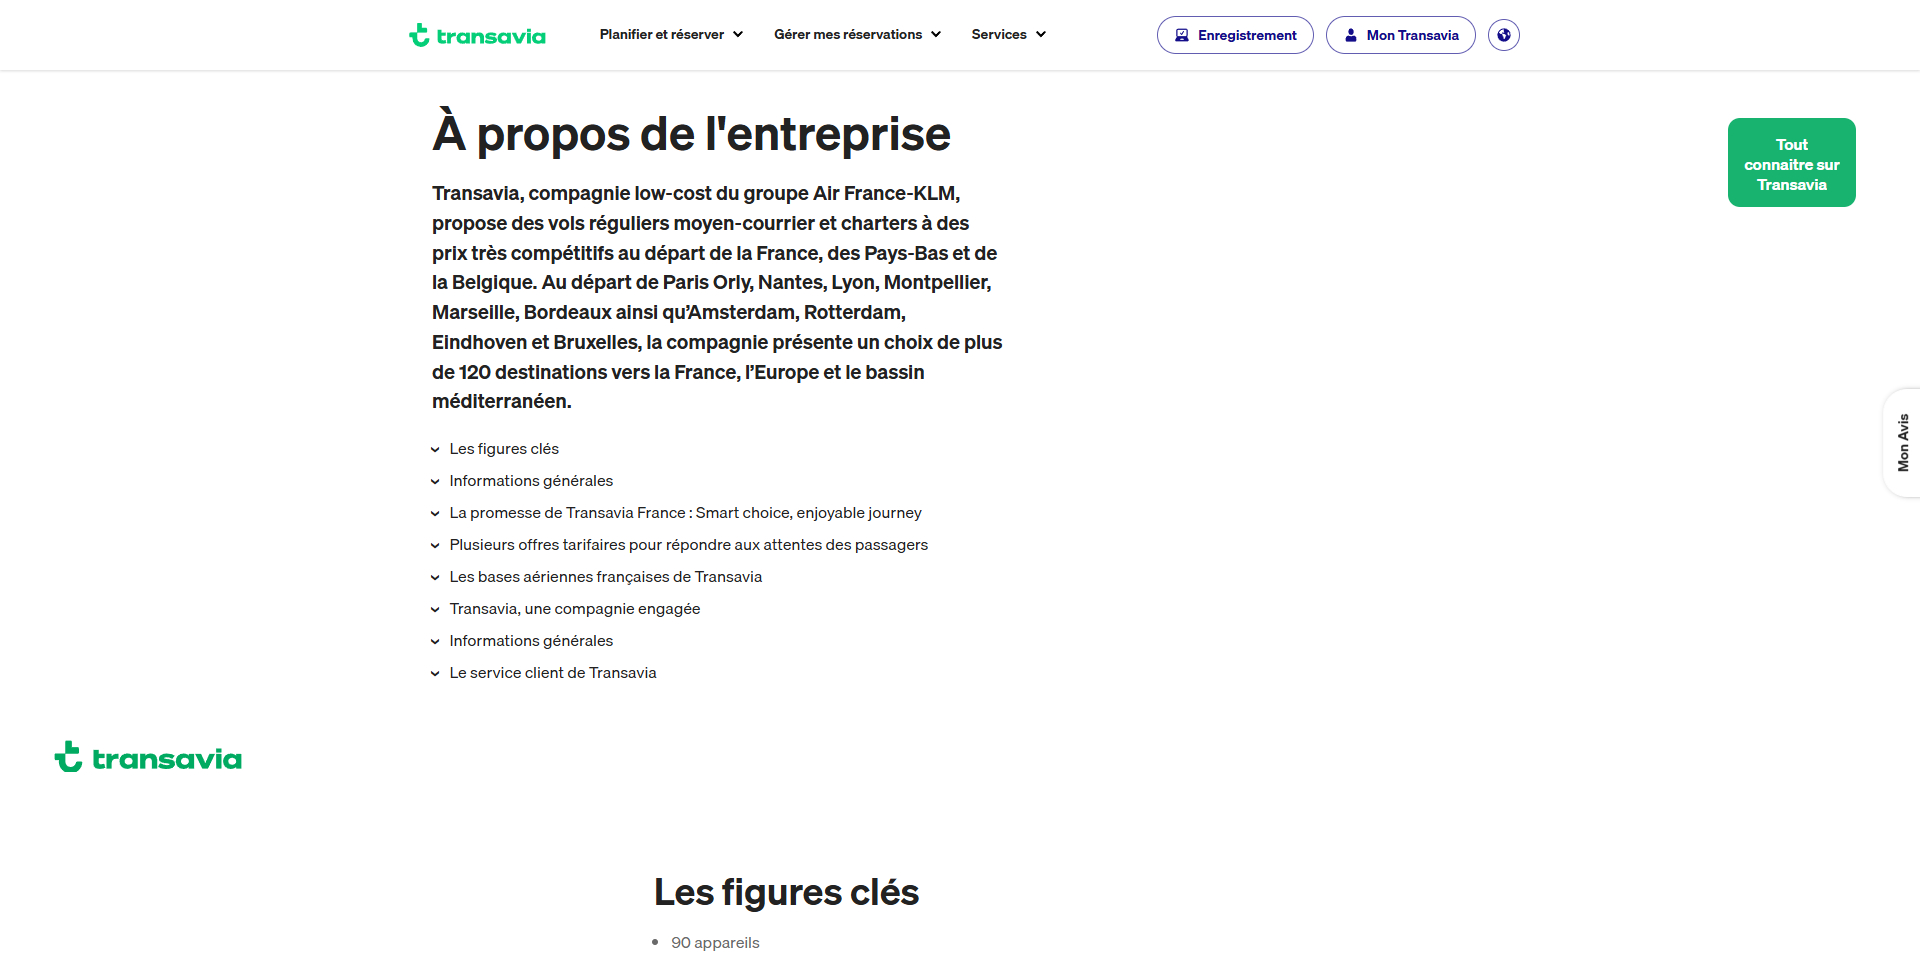Open the Mon Avis feedback tab

(x=1902, y=443)
